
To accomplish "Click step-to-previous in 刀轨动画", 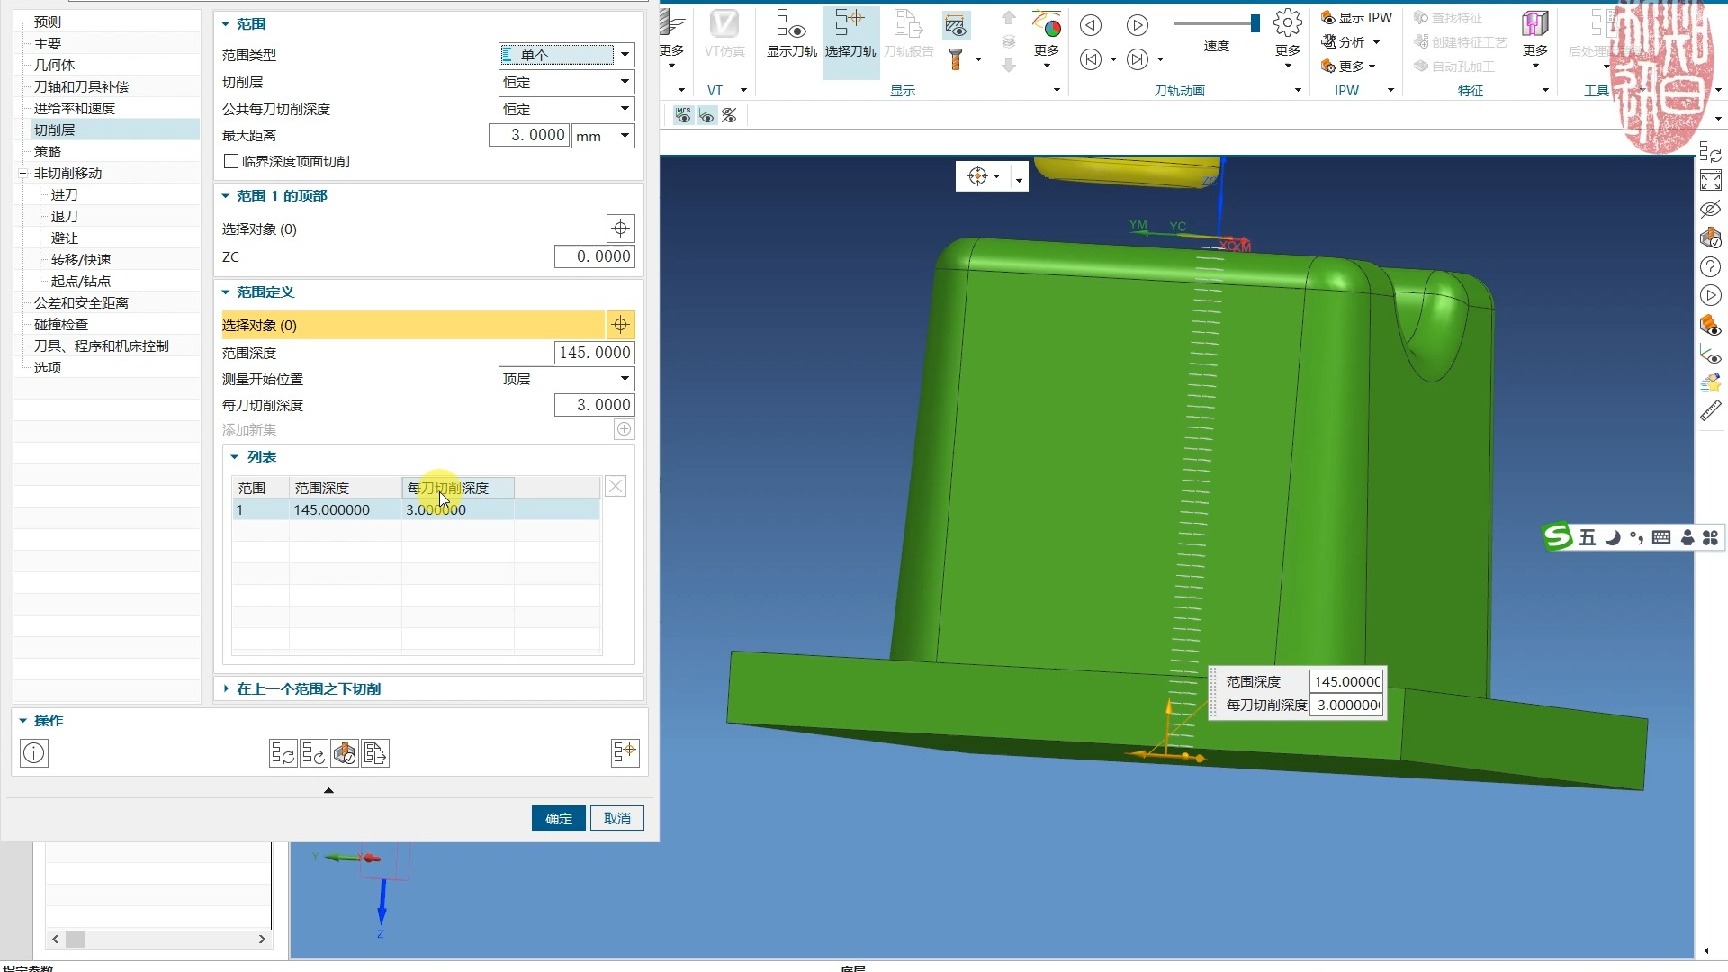I will pos(1091,60).
